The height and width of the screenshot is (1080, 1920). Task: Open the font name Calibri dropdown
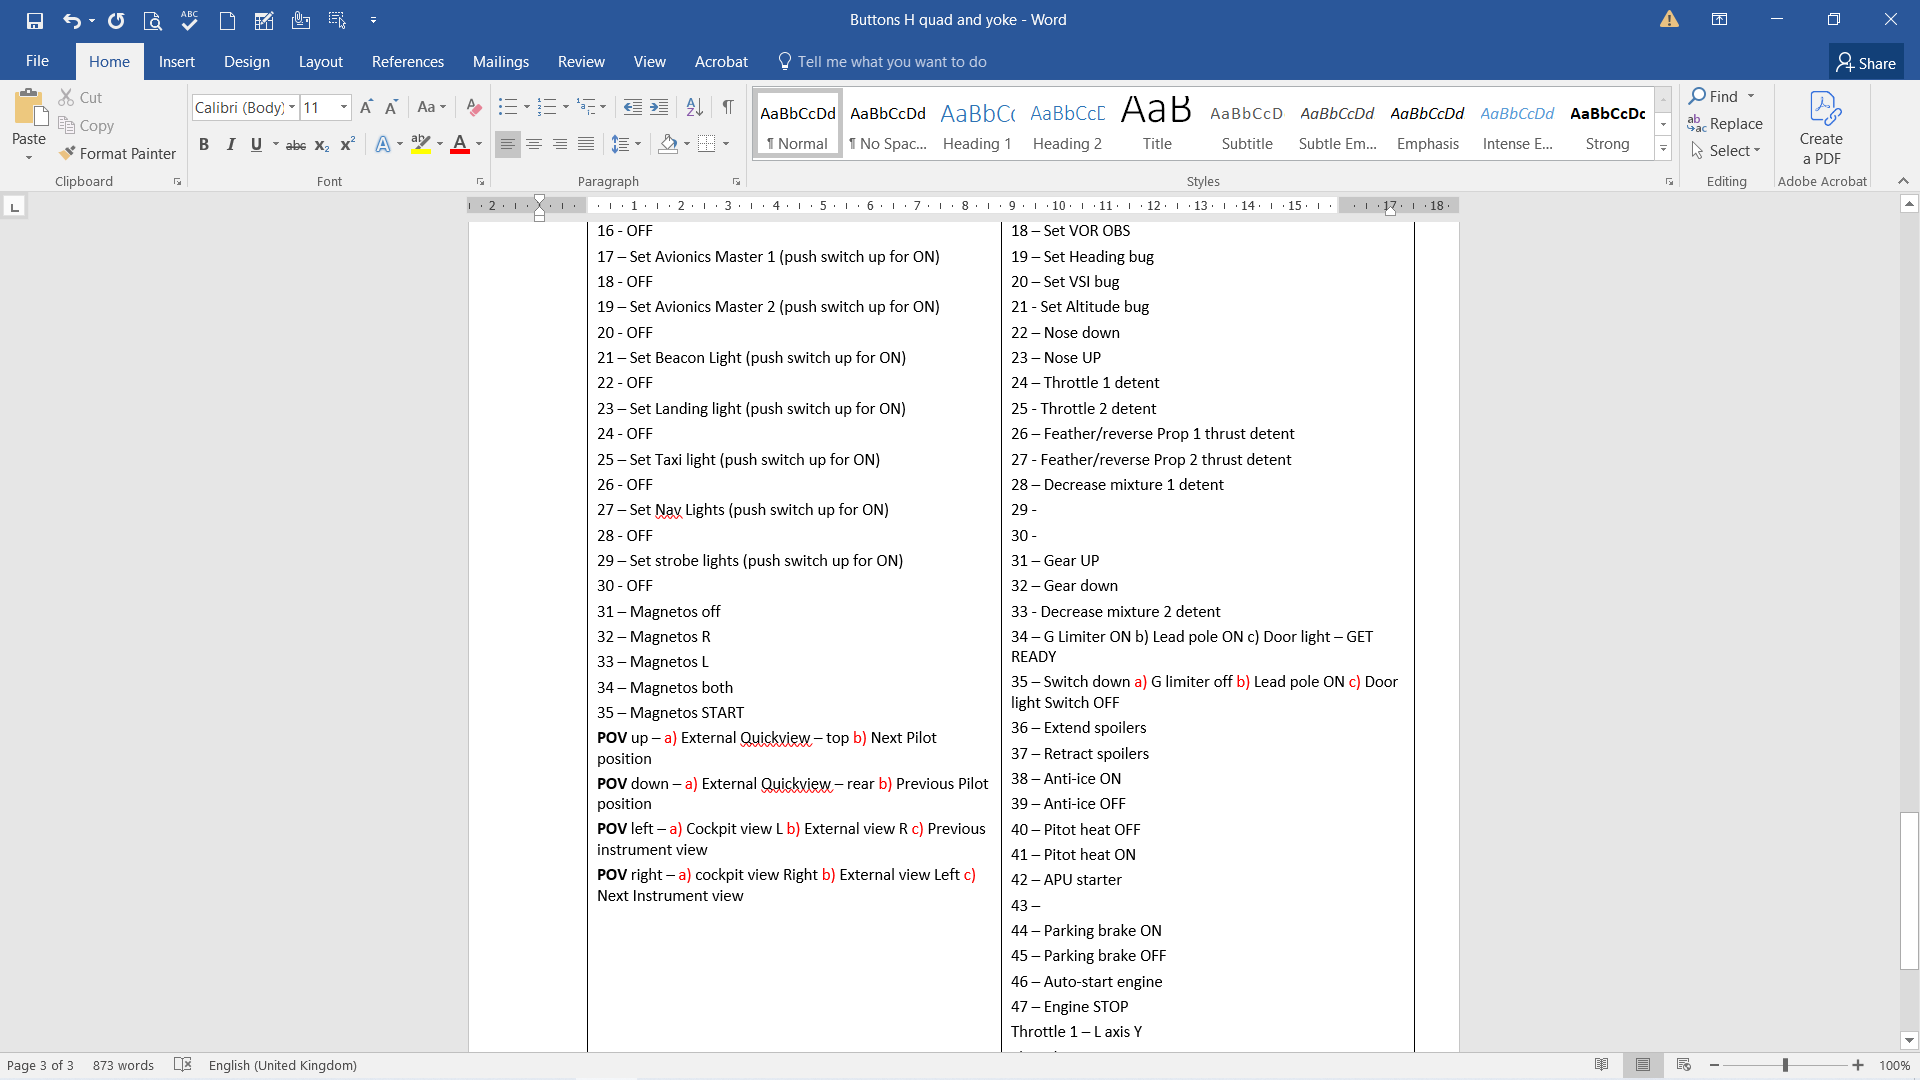coord(292,107)
